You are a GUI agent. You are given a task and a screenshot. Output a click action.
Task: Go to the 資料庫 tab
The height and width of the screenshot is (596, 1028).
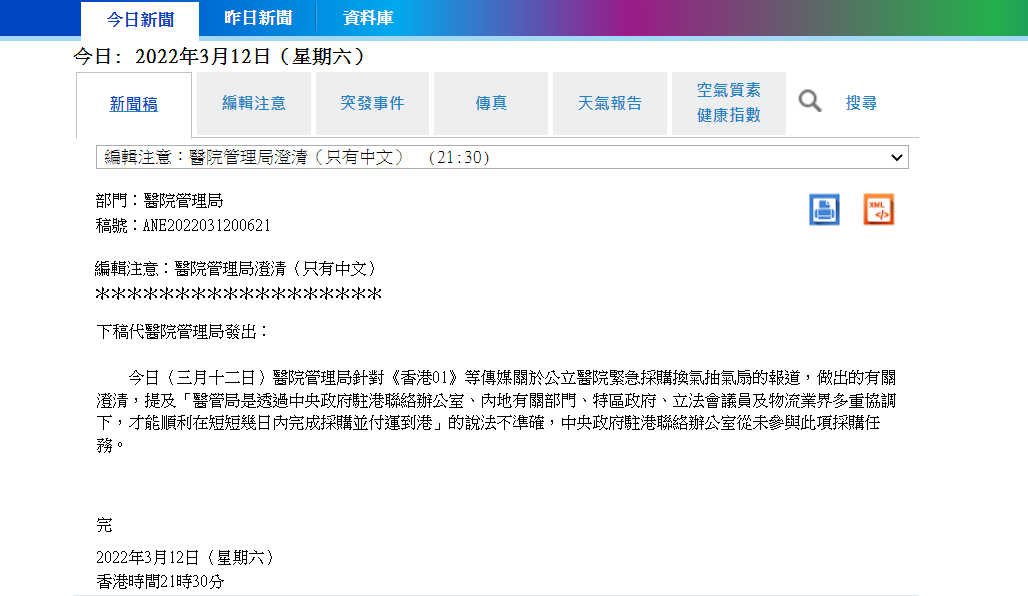click(368, 18)
